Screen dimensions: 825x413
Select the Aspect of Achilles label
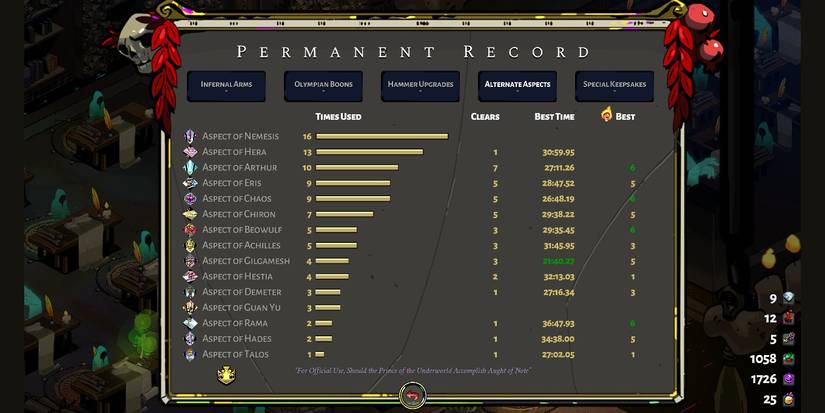[x=241, y=245]
